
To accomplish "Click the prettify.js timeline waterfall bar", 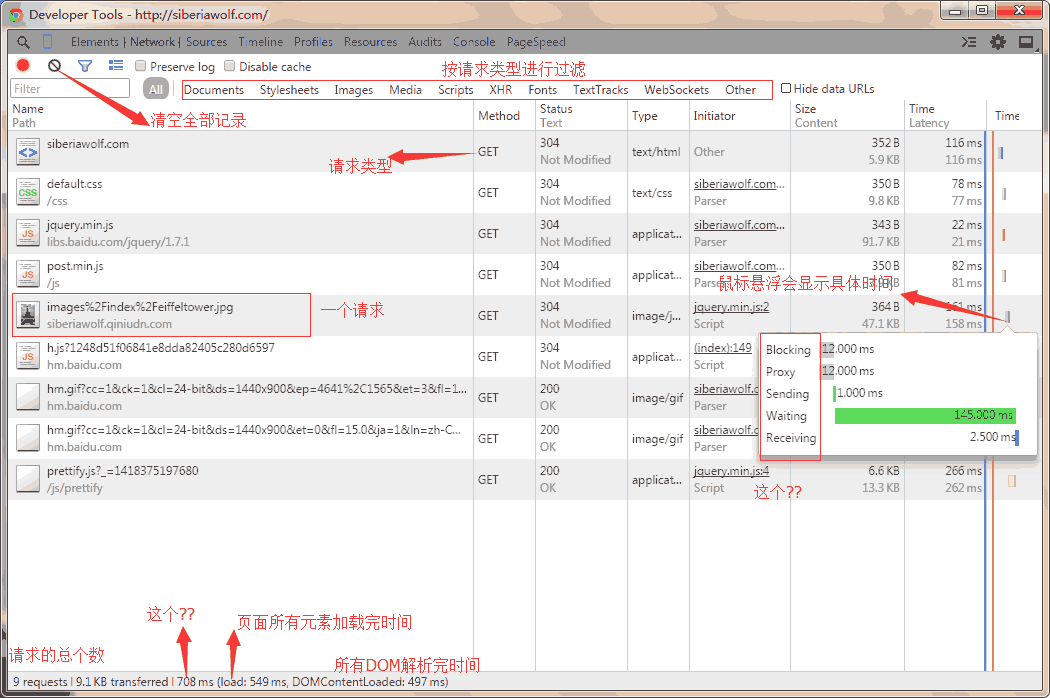I will (x=1012, y=480).
